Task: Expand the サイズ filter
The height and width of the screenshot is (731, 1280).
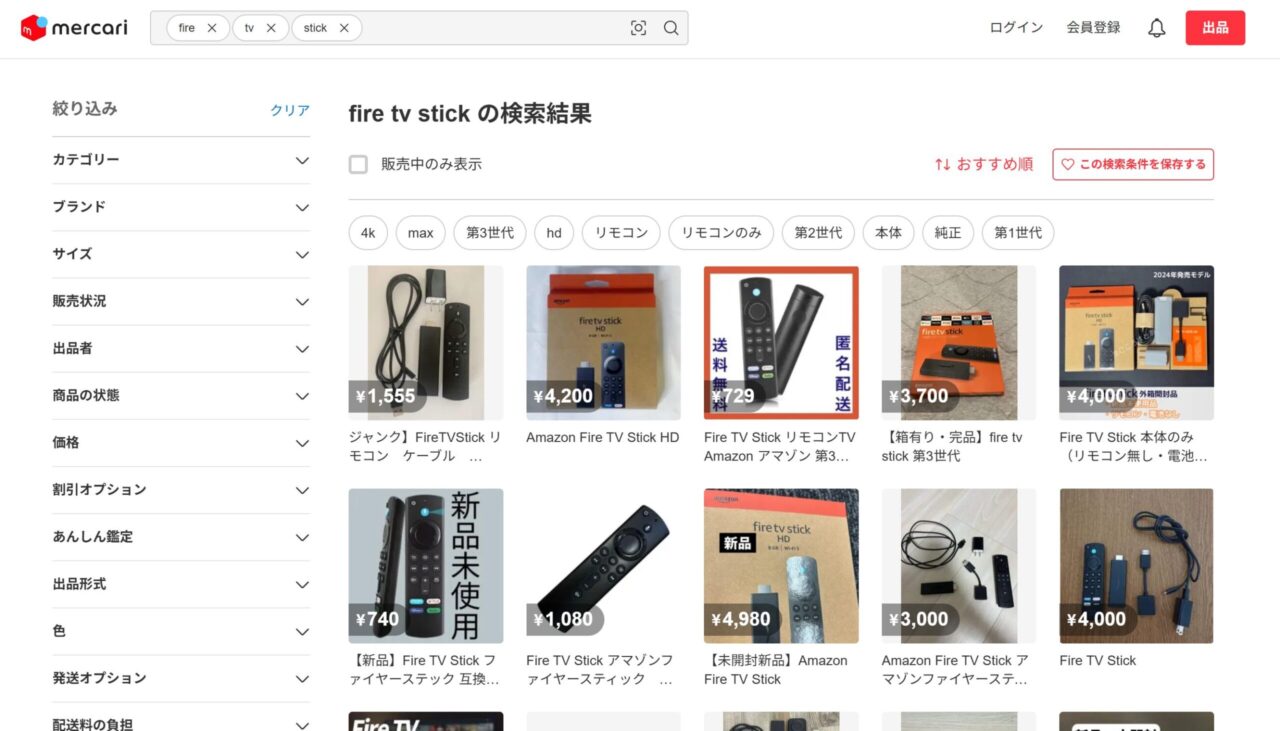Action: 181,254
